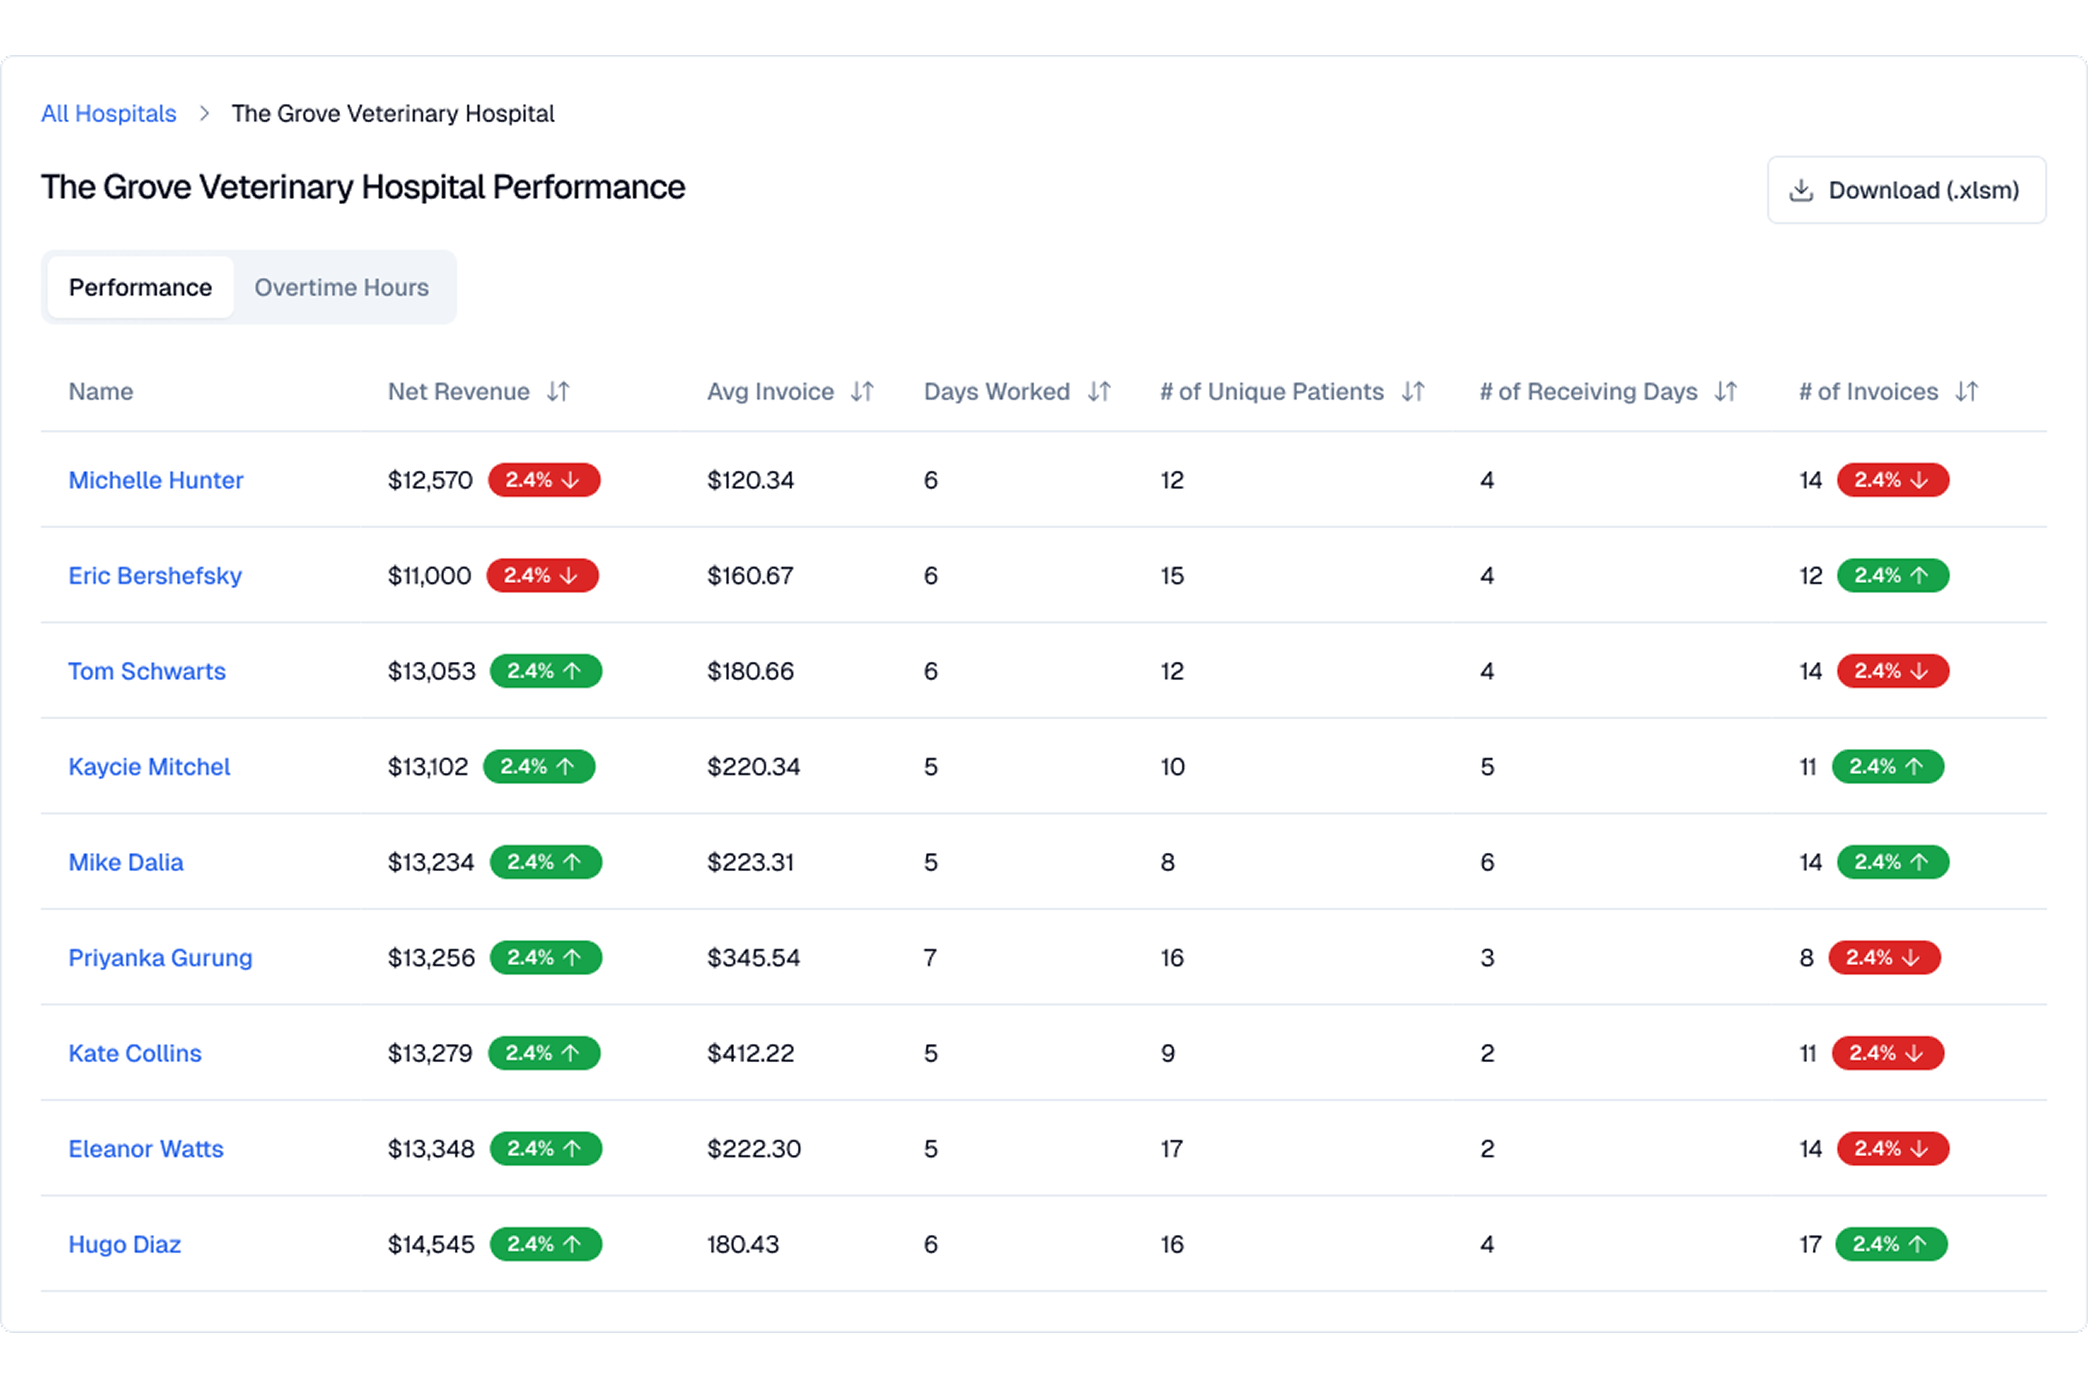The image size is (2088, 1388).
Task: Click the # of Receiving Days sort icon
Action: 1725,391
